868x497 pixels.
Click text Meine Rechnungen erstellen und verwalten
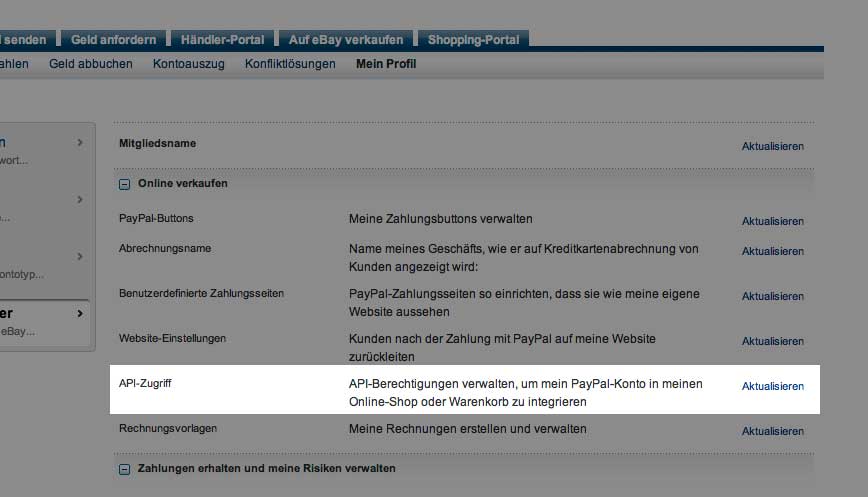[x=468, y=429]
